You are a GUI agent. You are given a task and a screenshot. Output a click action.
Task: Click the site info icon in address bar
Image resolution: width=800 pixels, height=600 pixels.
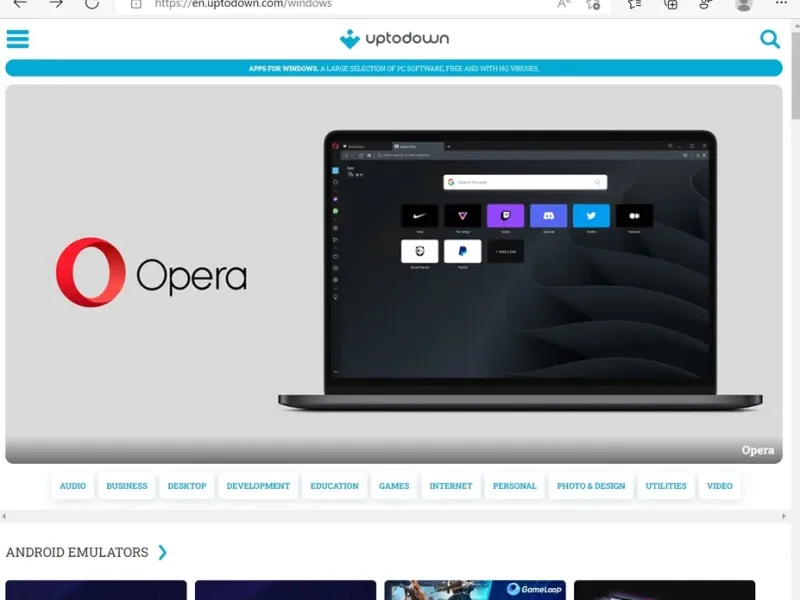(x=136, y=4)
